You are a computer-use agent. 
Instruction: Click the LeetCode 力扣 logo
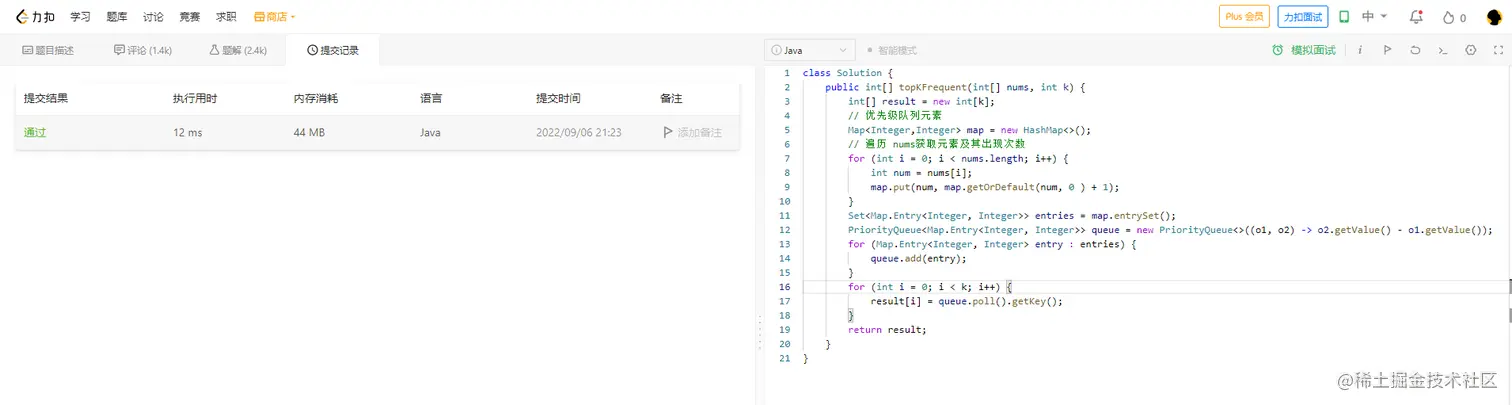tap(34, 17)
